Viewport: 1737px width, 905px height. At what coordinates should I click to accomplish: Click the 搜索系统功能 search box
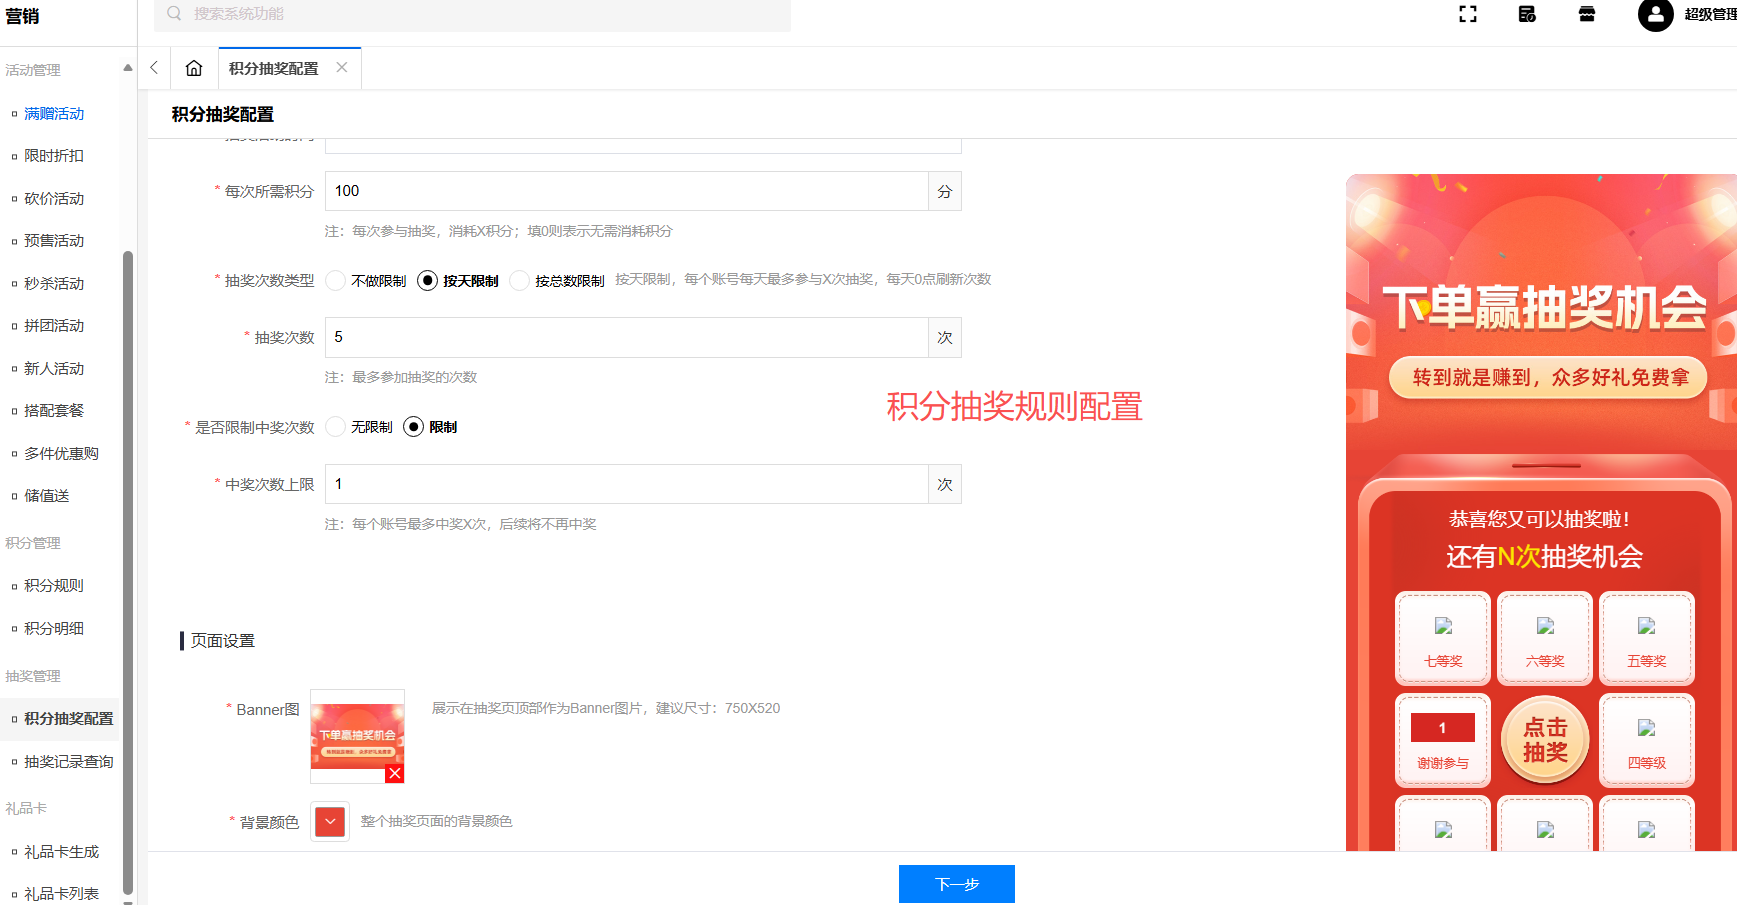point(472,14)
